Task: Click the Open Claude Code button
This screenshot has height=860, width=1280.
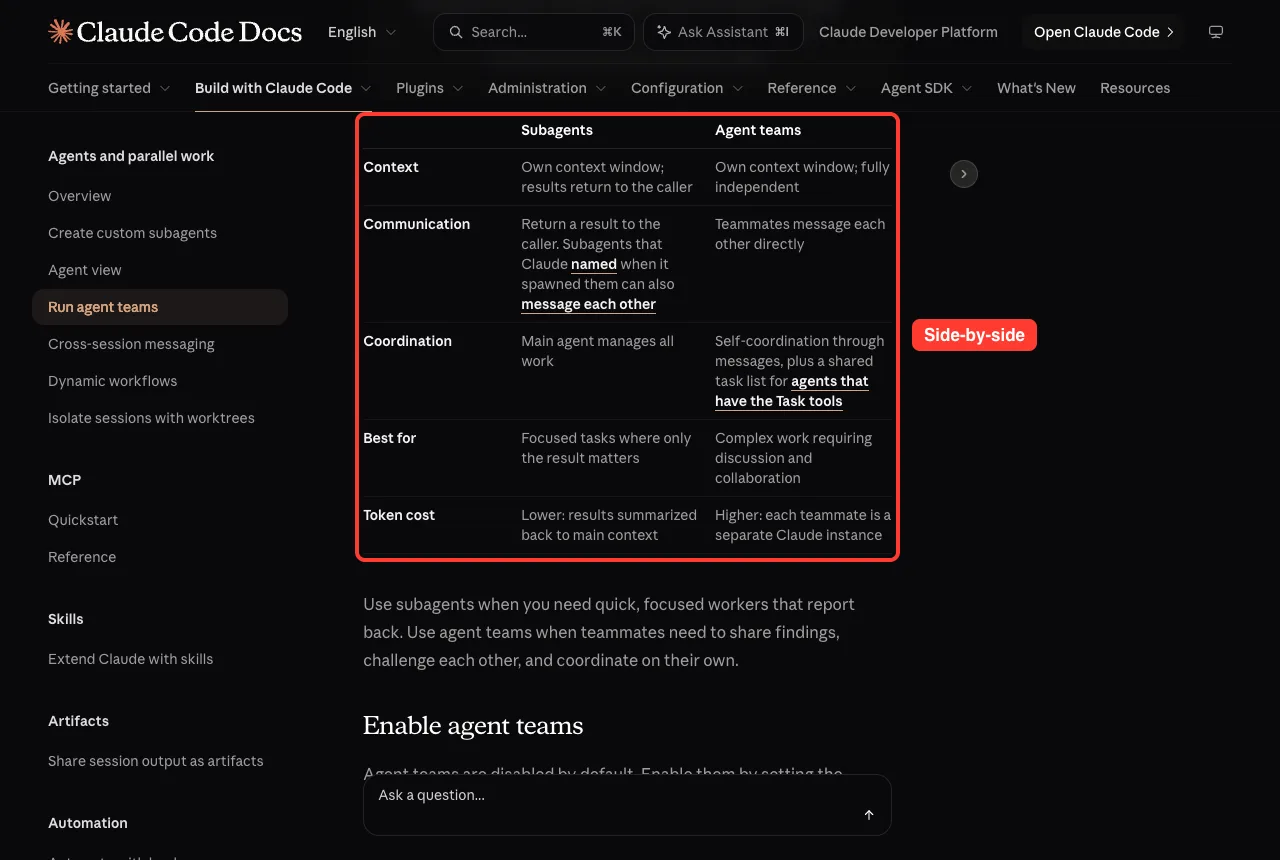Action: click(1103, 32)
